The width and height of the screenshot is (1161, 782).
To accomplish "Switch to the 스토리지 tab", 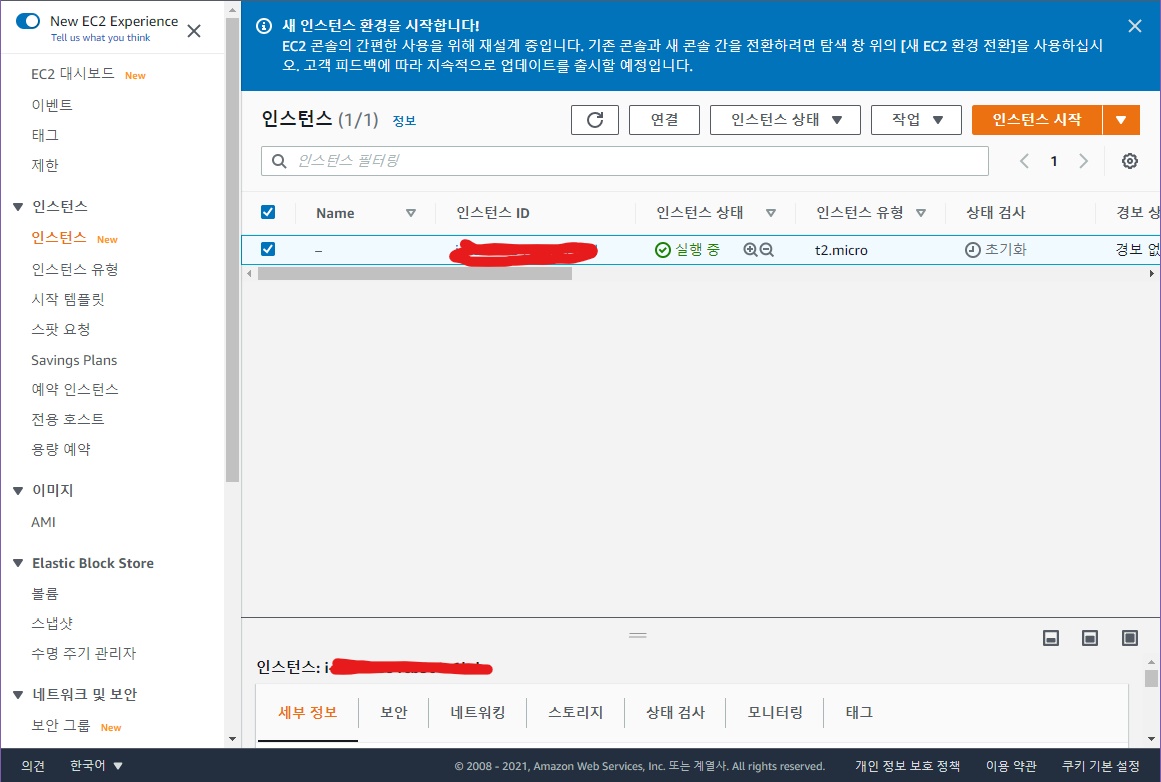I will (x=575, y=712).
